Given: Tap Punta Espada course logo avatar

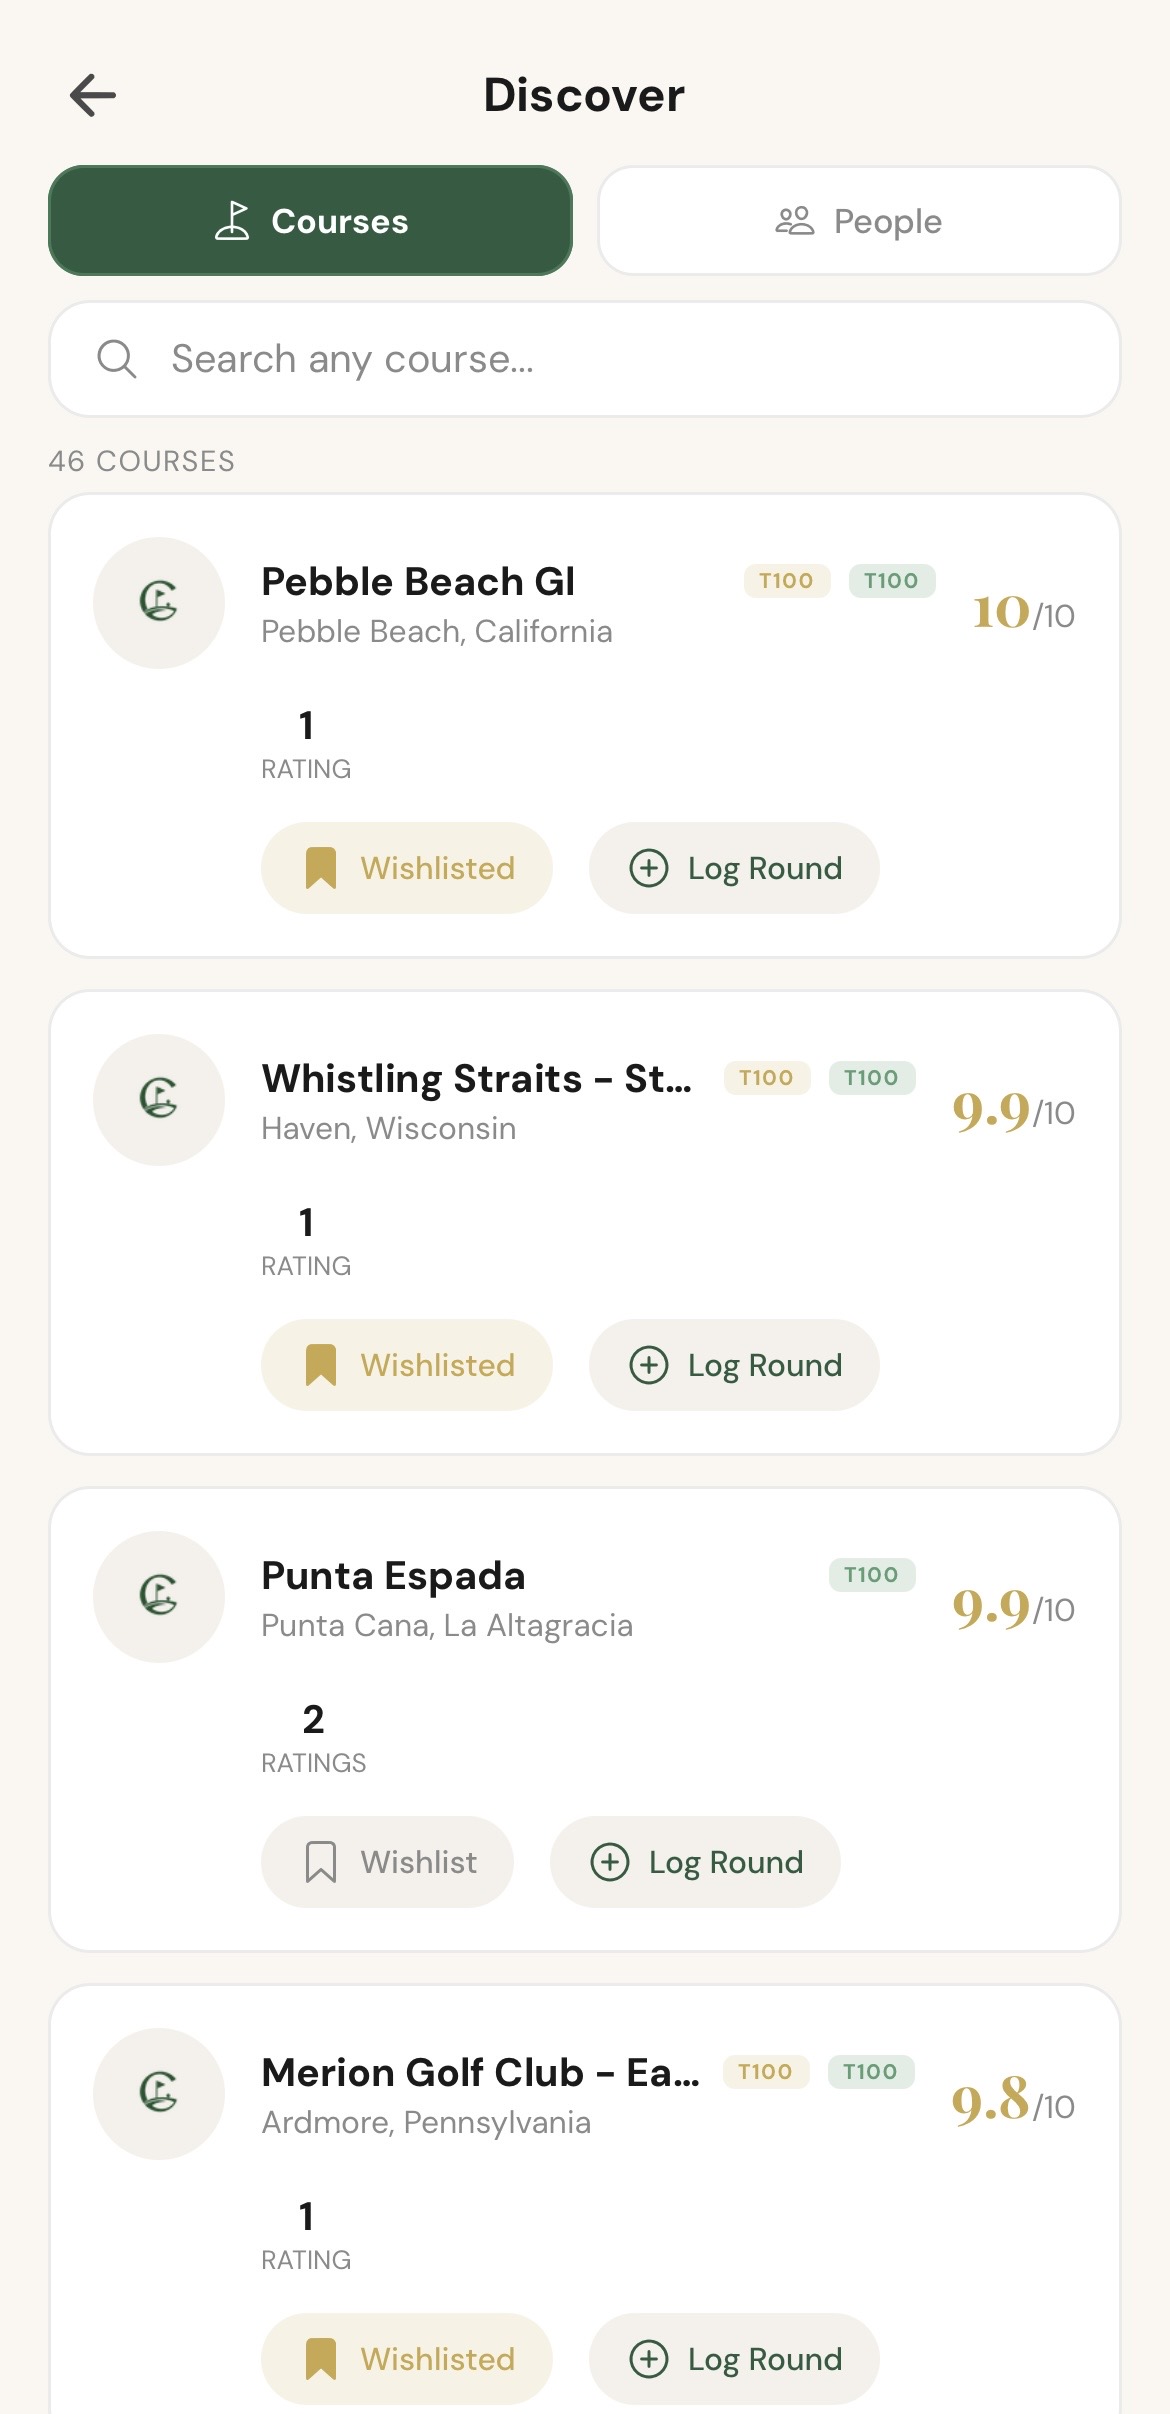Looking at the screenshot, I should [x=159, y=1596].
